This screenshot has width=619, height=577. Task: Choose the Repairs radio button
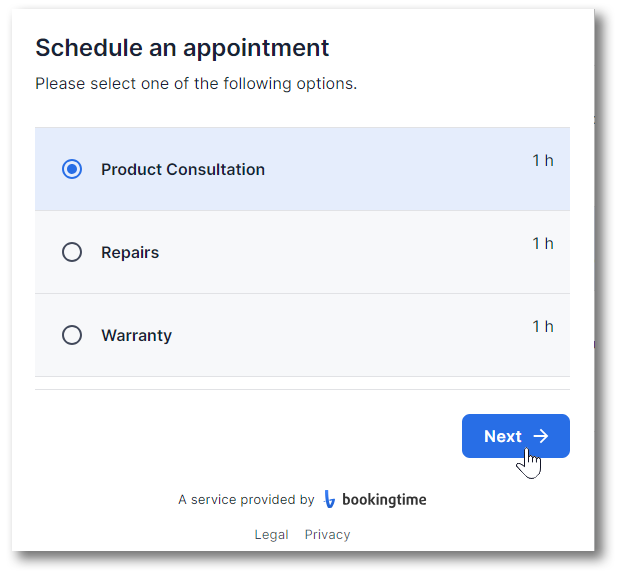(x=72, y=252)
